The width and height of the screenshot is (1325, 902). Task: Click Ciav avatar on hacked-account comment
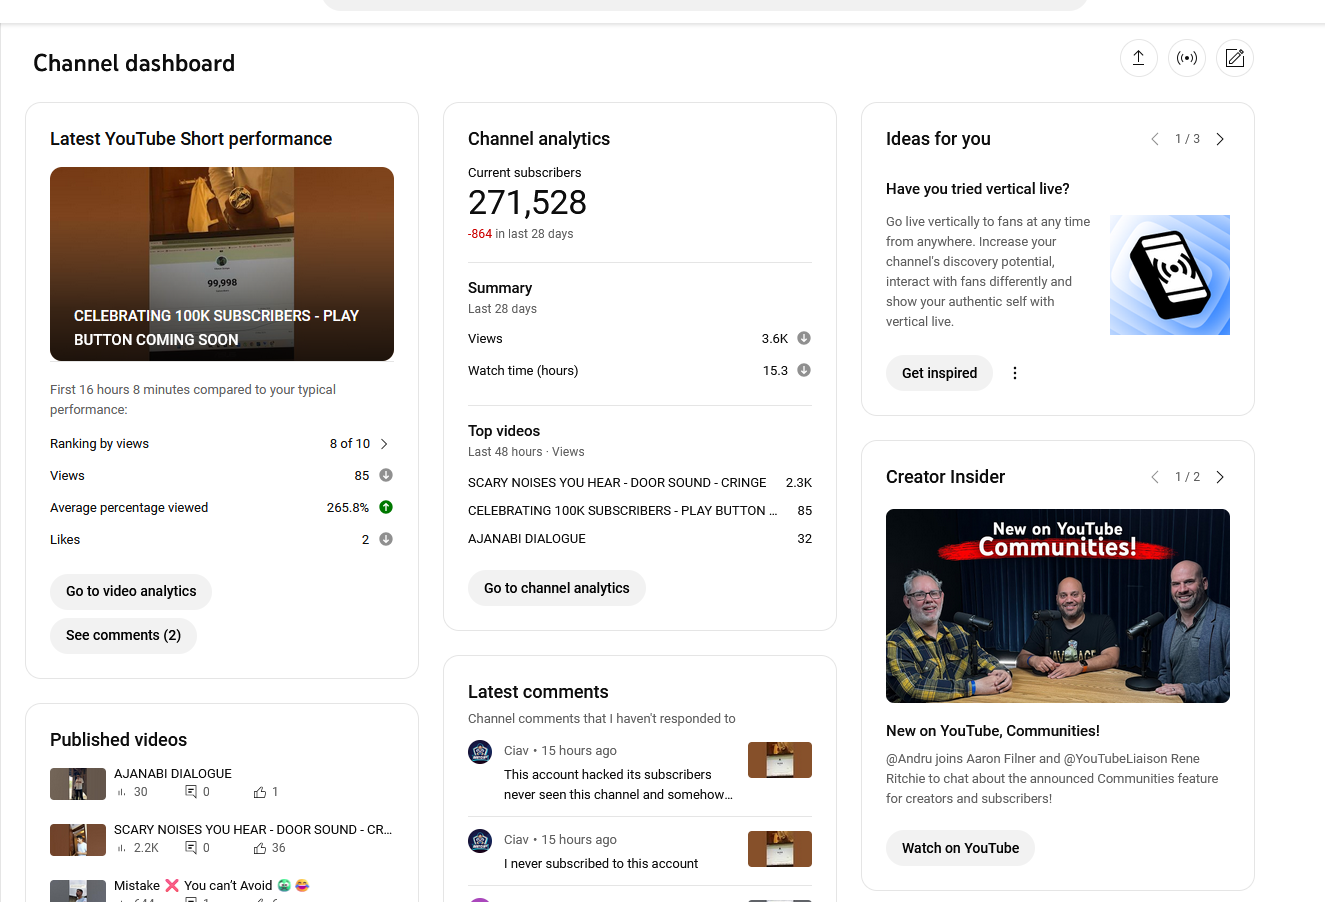(480, 752)
